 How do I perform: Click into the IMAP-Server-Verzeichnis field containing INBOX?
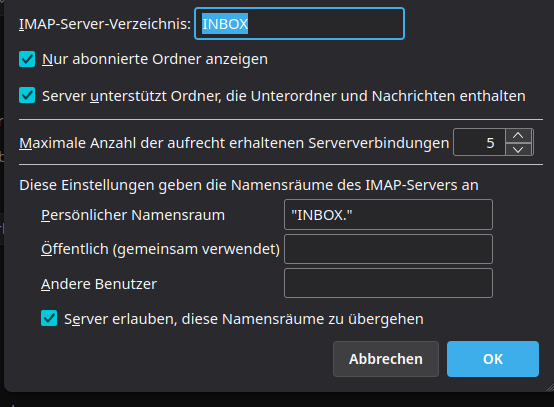point(299,24)
